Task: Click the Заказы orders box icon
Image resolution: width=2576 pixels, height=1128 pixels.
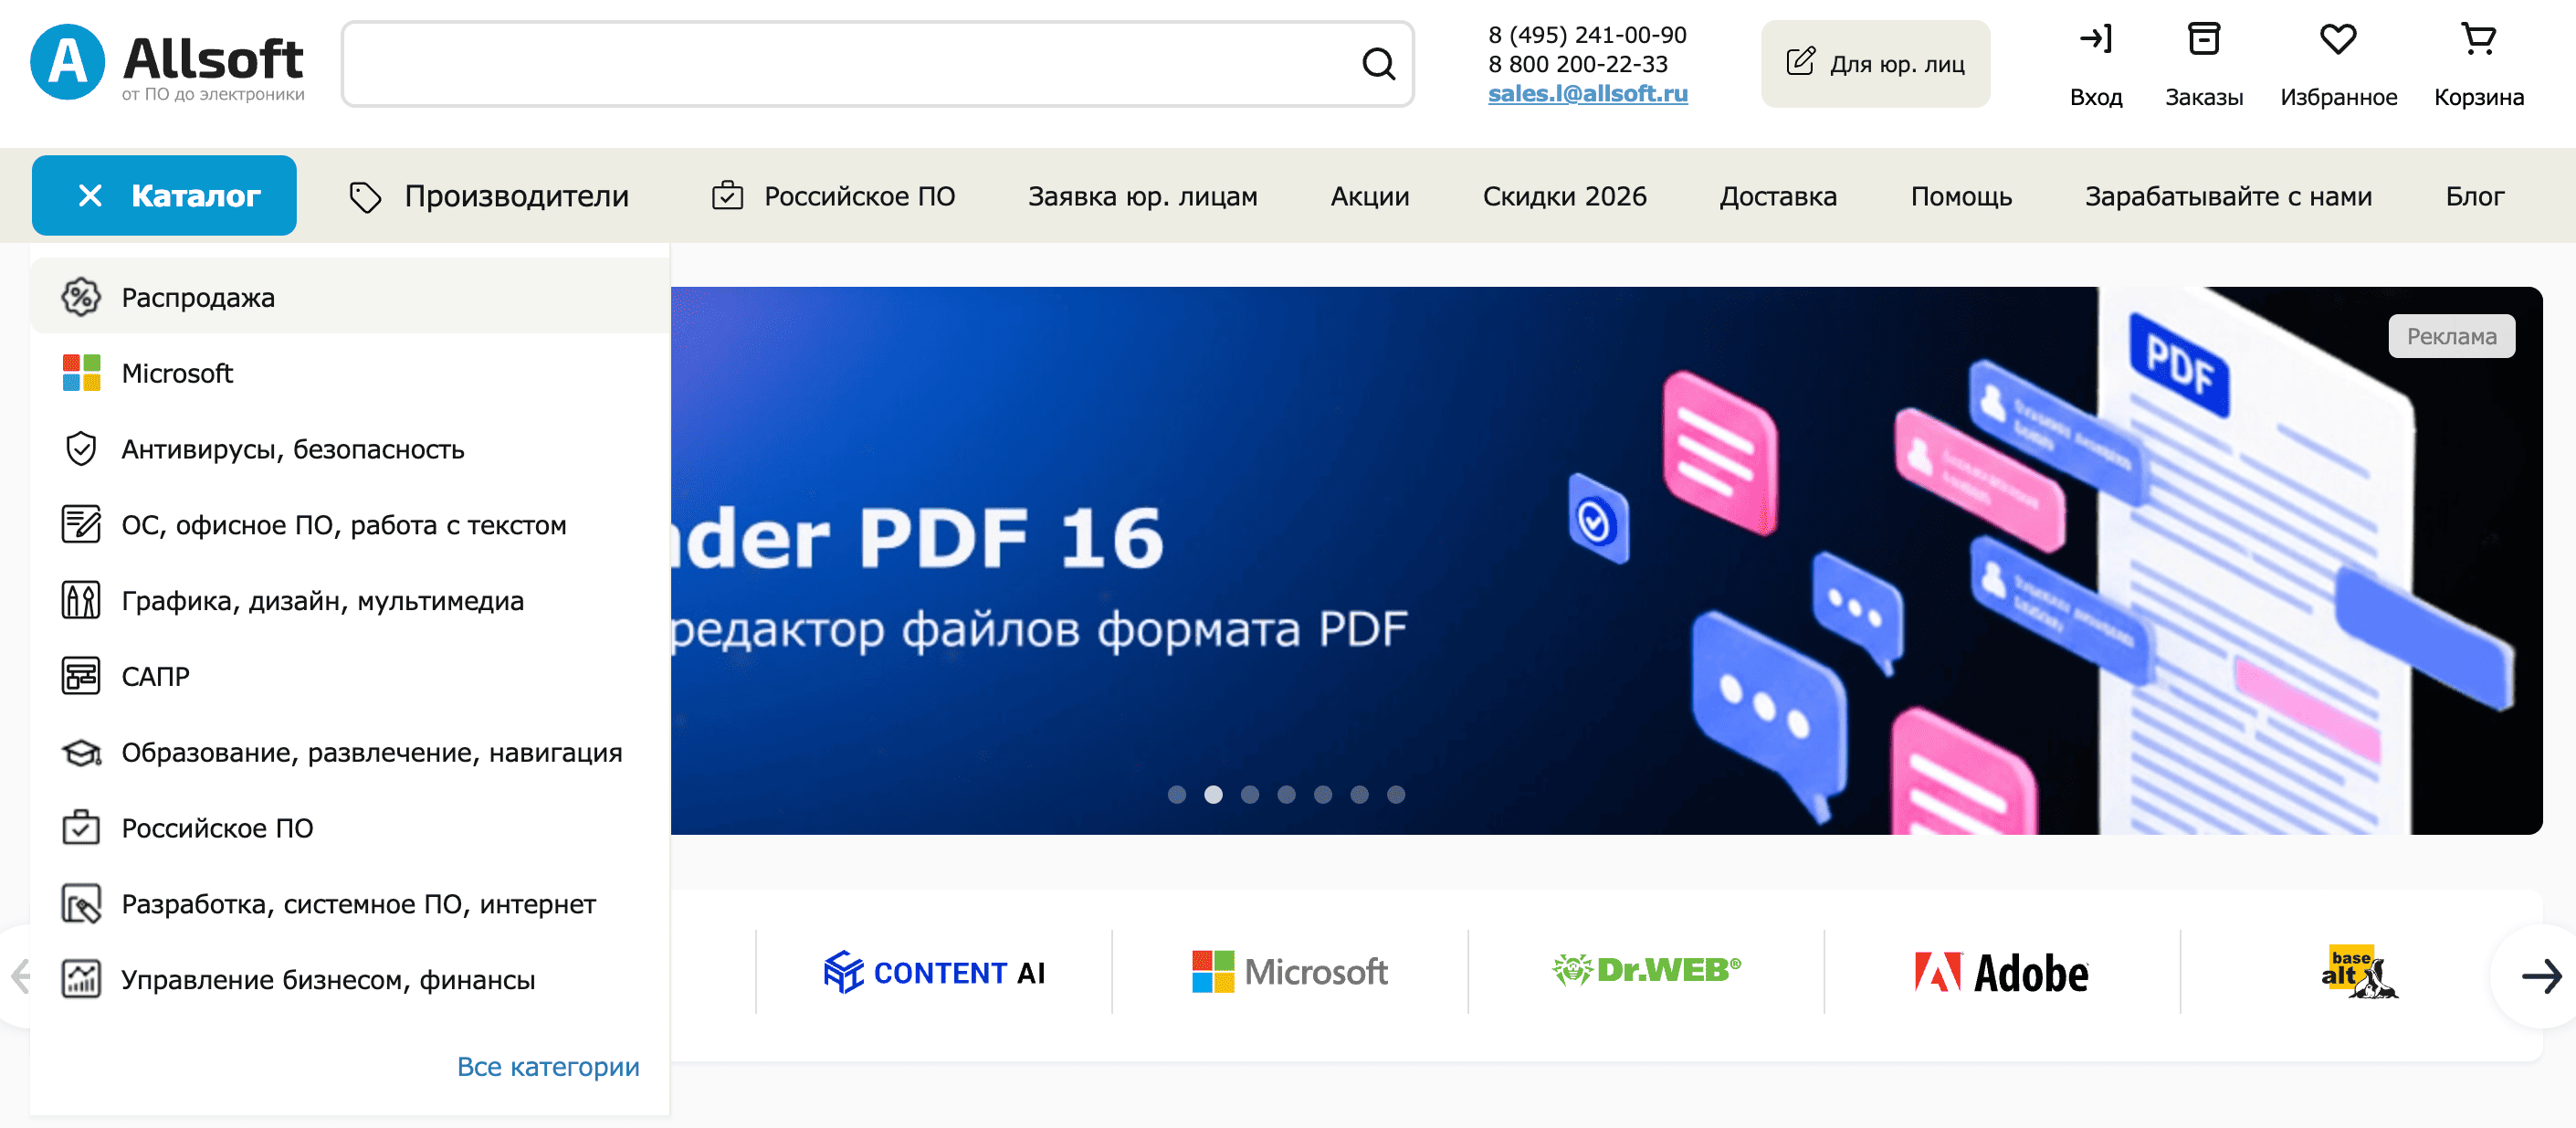Action: point(2203,41)
